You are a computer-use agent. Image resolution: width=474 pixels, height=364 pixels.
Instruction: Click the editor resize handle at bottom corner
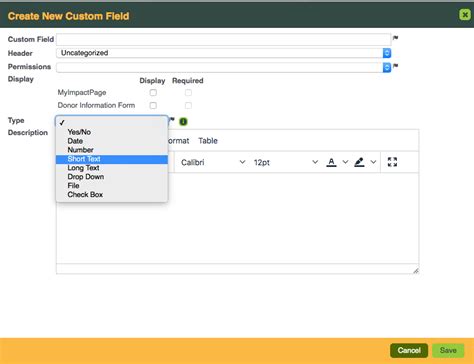coord(415,271)
